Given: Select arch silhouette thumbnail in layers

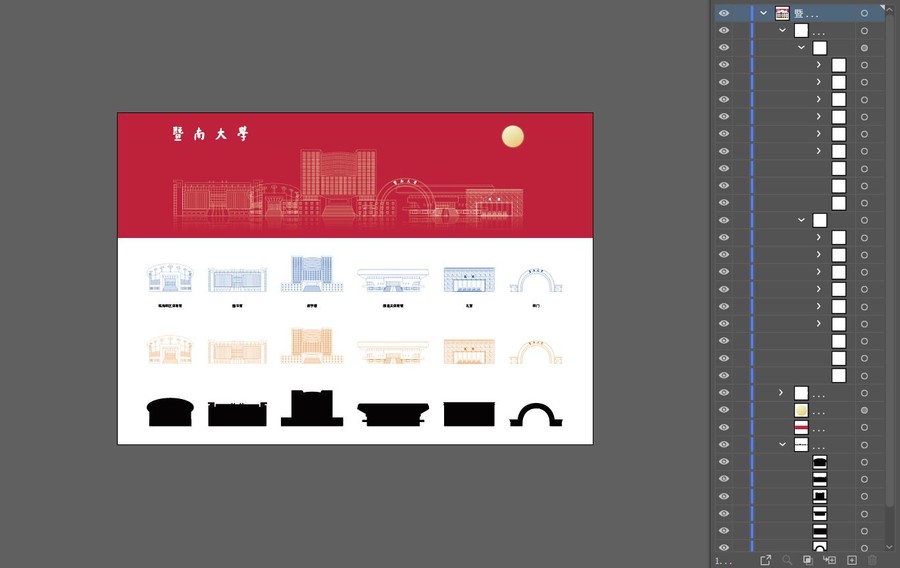Looking at the screenshot, I should click(820, 547).
